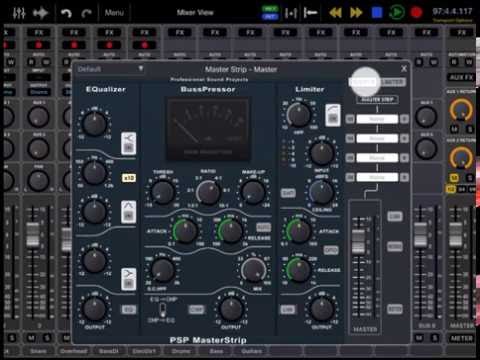Image resolution: width=480 pixels, height=360 pixels.
Task: Rewind with the yellow double-left arrows
Action: 335,13
